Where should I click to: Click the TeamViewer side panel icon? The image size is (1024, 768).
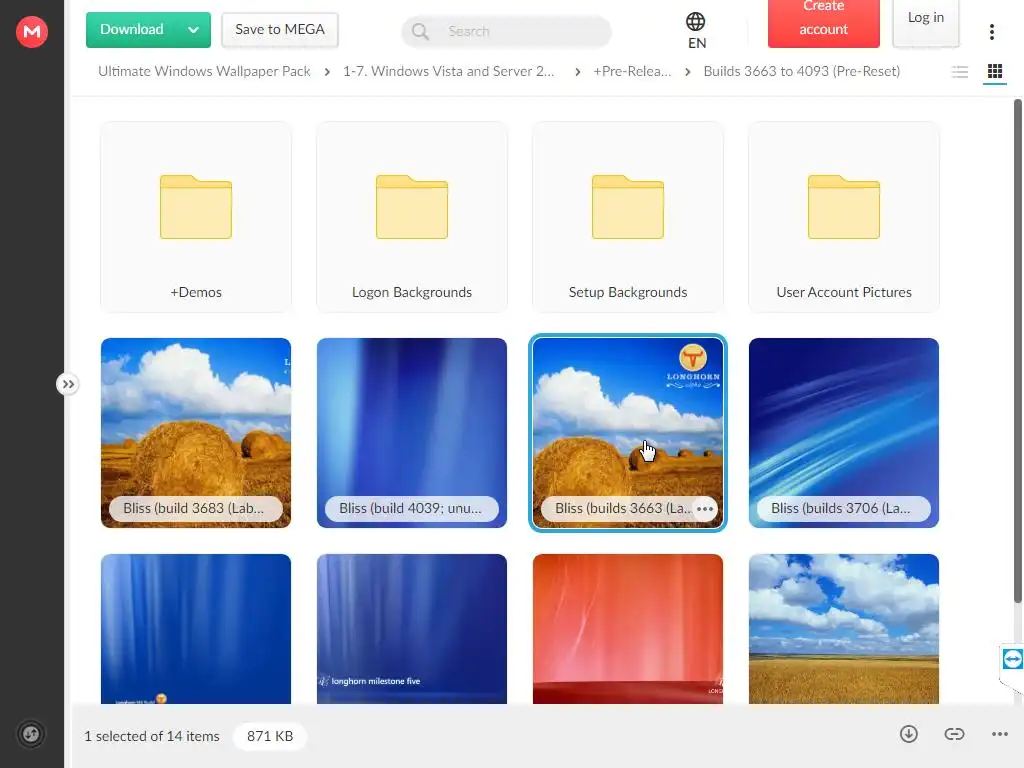tap(1012, 660)
